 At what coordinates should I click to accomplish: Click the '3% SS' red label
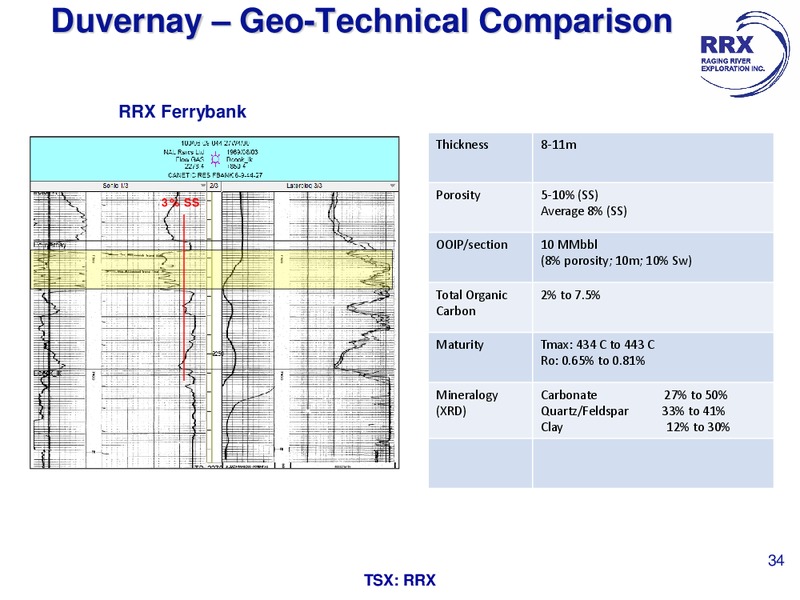click(x=181, y=203)
